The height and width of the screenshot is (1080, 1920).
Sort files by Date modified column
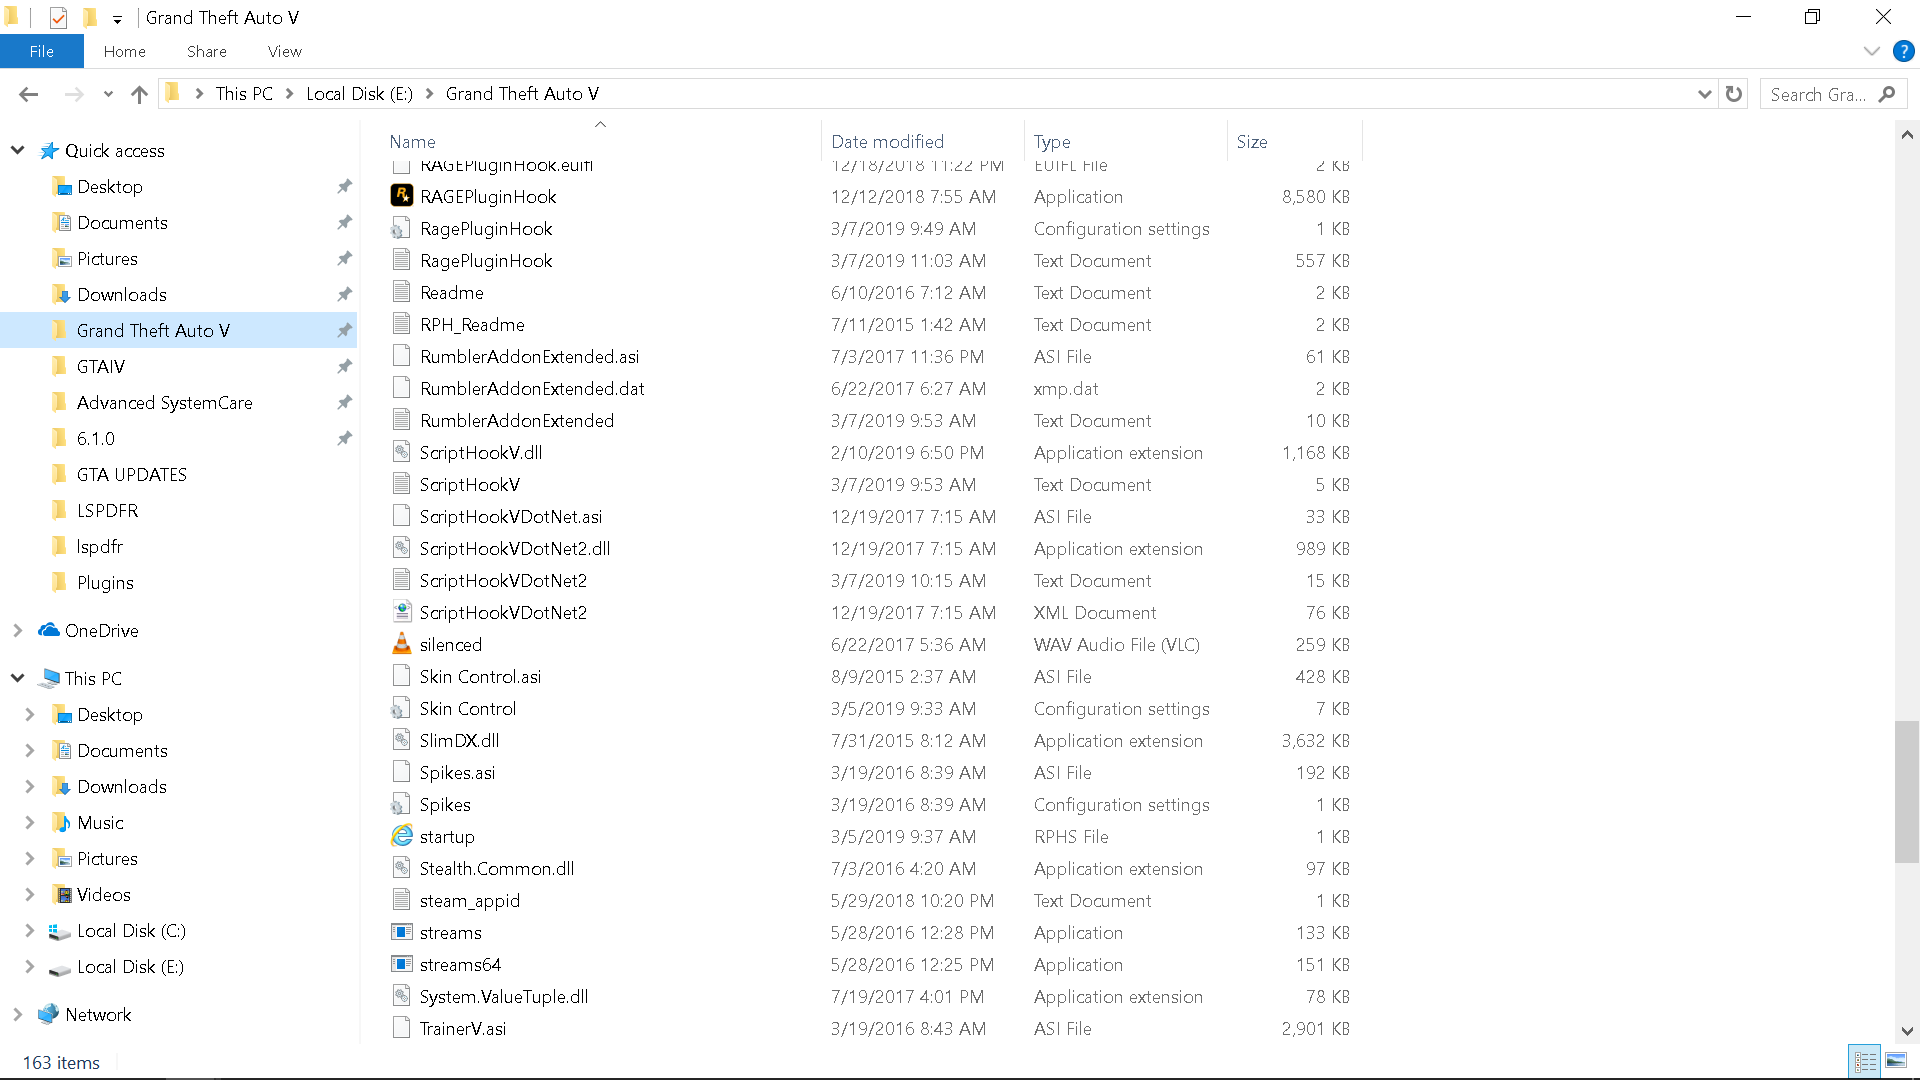coord(887,142)
